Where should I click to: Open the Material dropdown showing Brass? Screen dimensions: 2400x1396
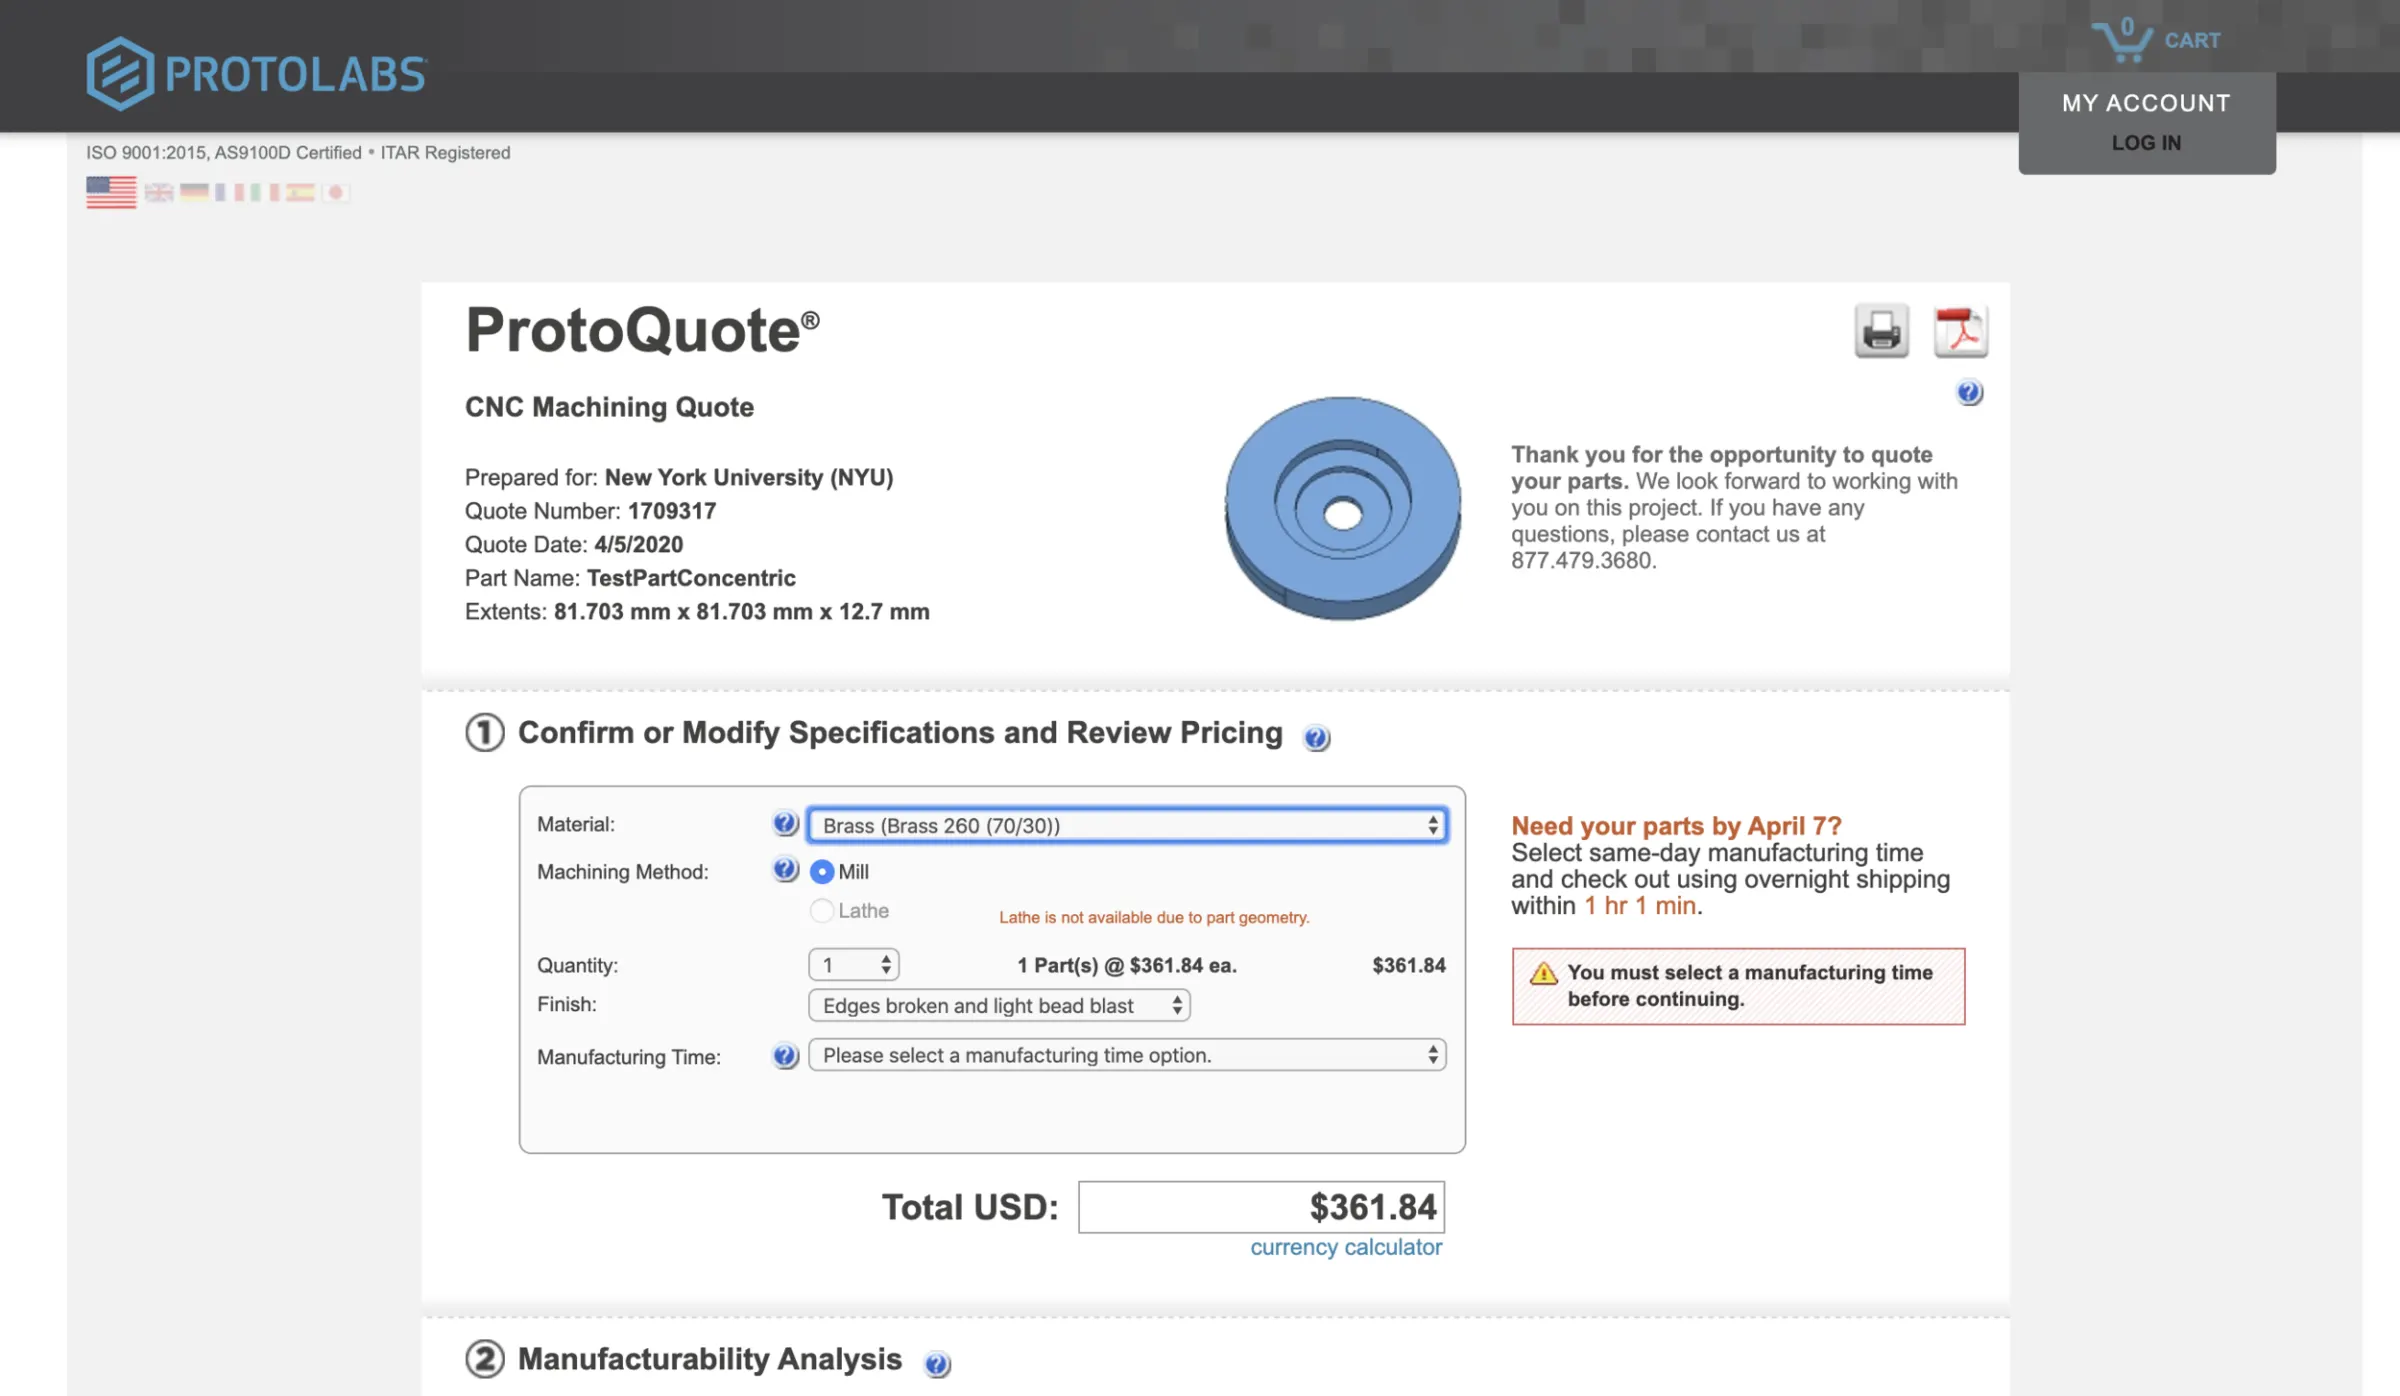(x=1127, y=825)
